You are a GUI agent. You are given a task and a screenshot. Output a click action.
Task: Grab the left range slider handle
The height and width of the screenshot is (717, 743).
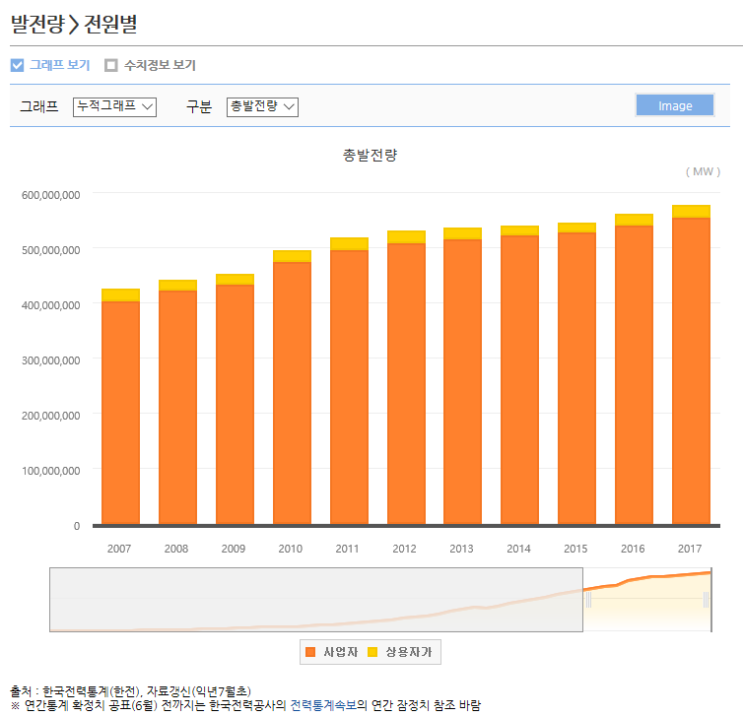(588, 599)
